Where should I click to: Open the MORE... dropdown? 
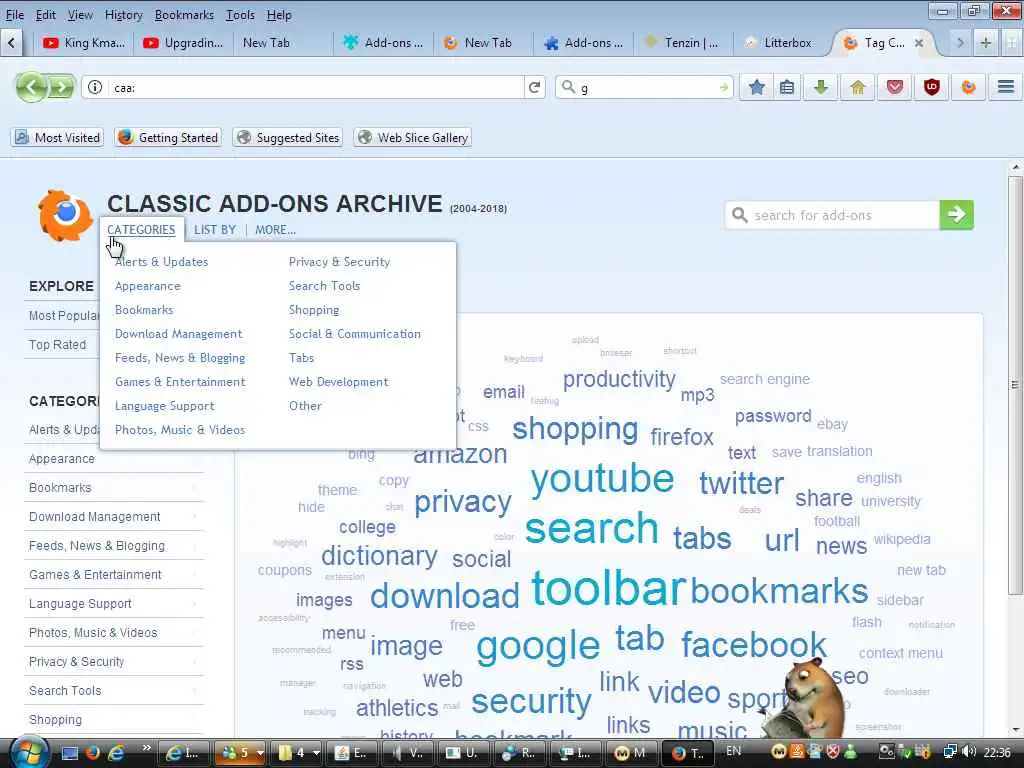275,230
